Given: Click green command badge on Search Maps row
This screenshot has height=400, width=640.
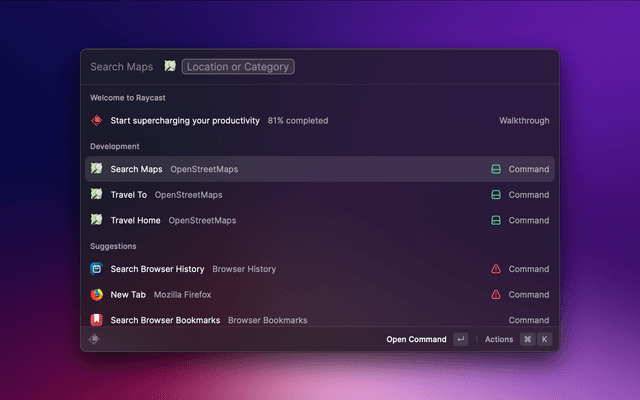Looking at the screenshot, I should click(x=495, y=169).
